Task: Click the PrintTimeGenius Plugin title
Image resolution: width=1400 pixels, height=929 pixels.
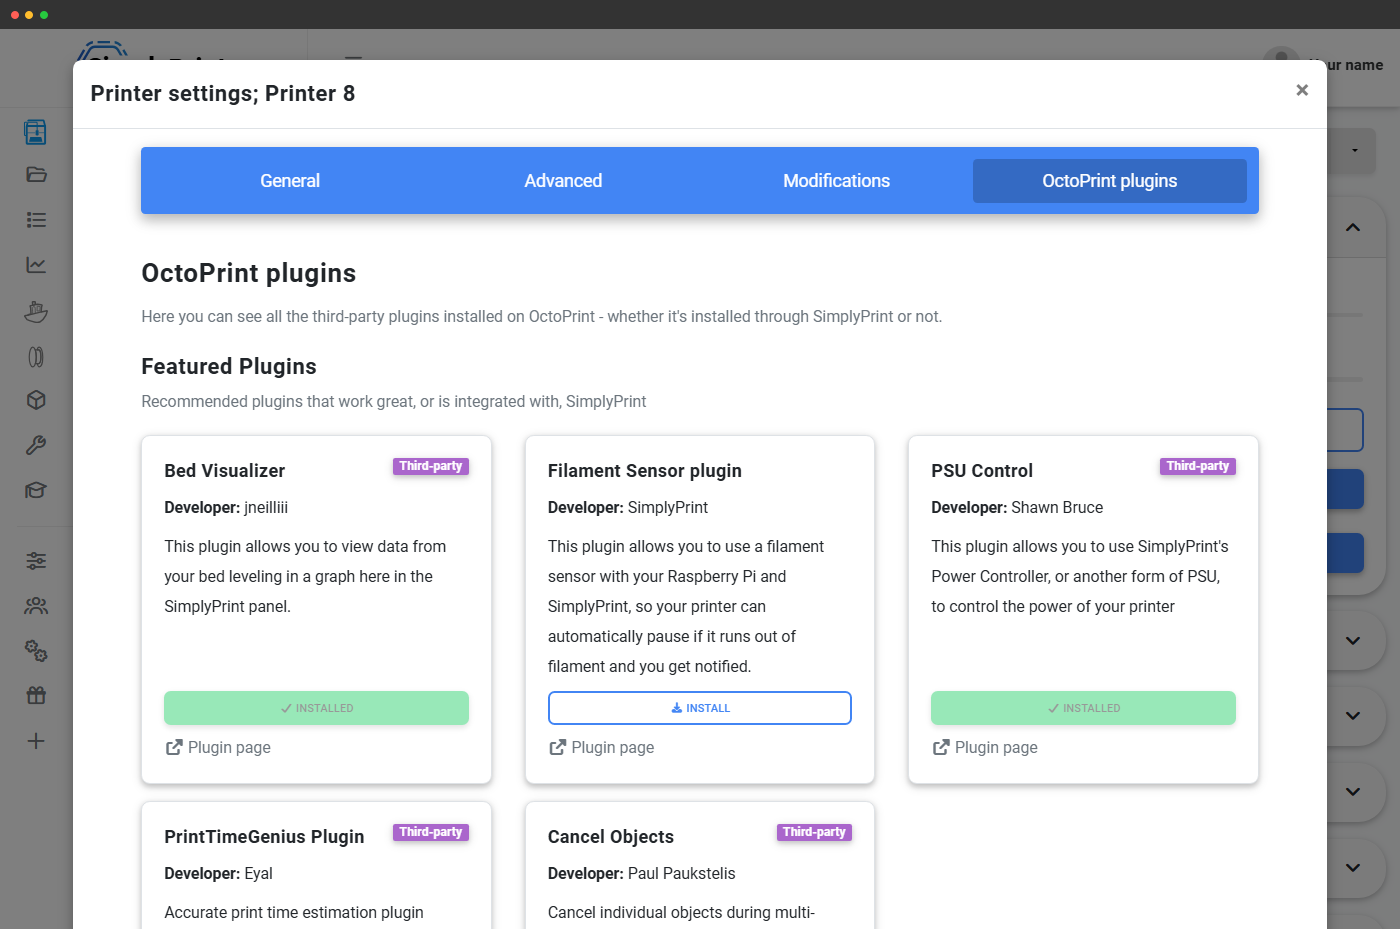Action: pyautogui.click(x=264, y=837)
